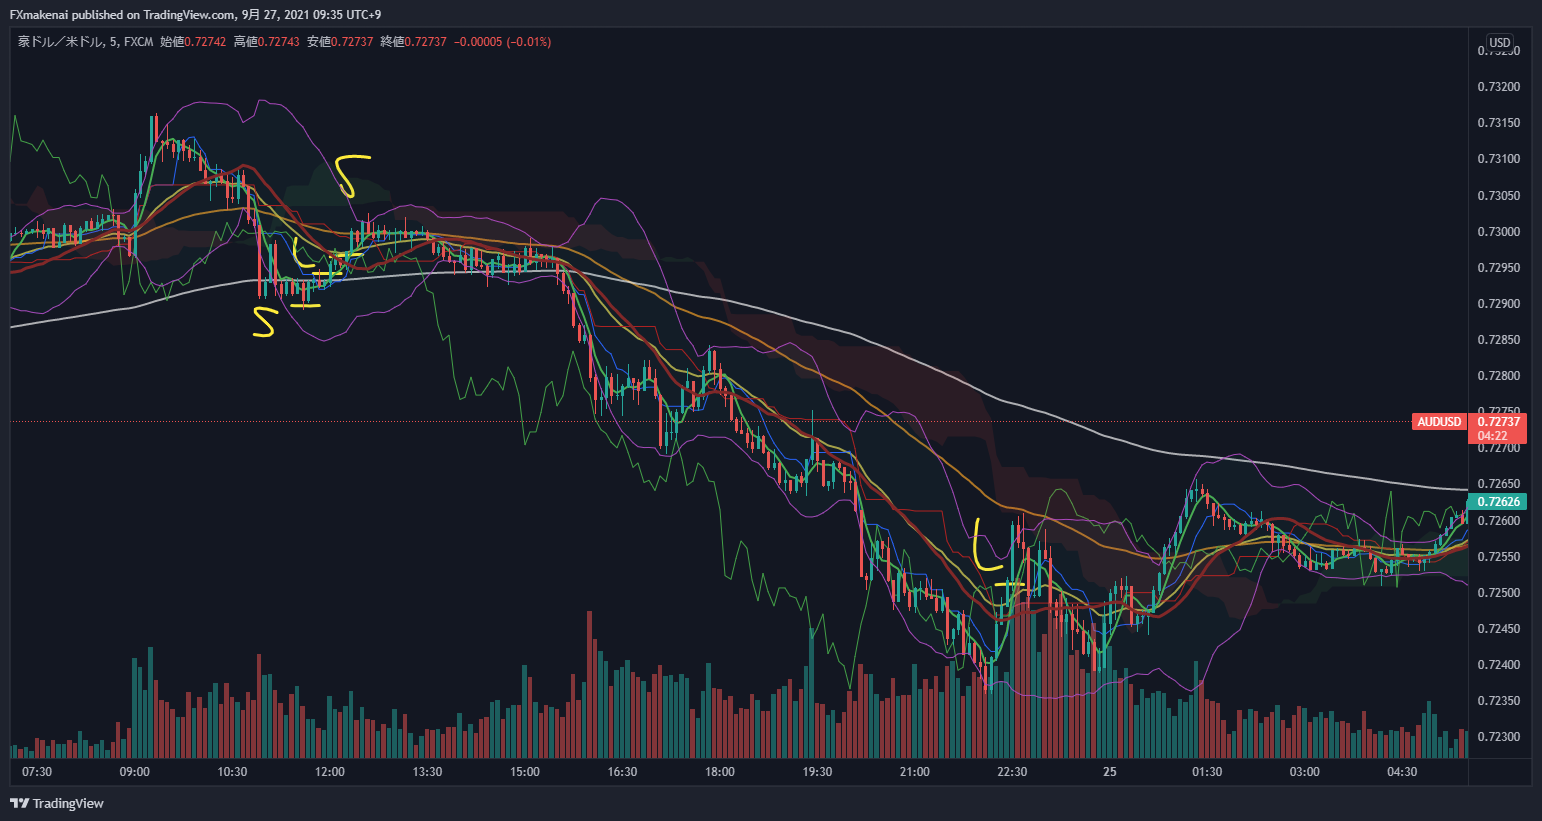The height and width of the screenshot is (821, 1542).
Task: Click the red AUDUSD symbol label
Action: pos(1439,422)
